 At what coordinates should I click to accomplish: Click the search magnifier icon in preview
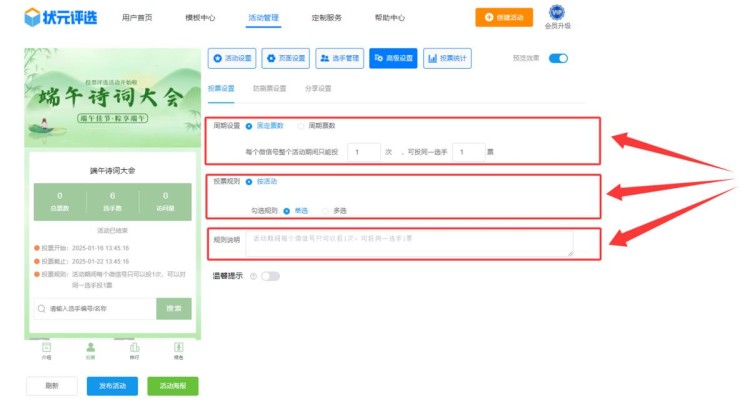(x=41, y=309)
